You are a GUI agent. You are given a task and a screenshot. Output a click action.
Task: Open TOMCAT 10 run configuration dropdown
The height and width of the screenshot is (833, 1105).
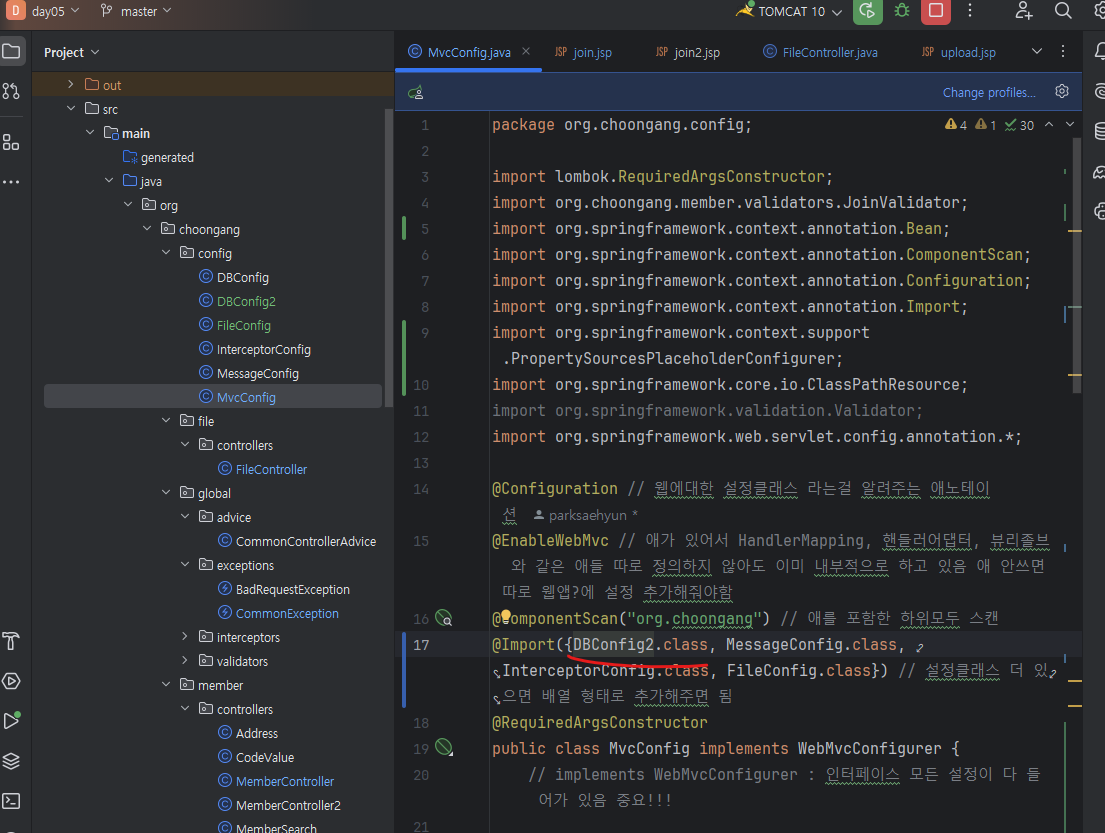tap(789, 11)
